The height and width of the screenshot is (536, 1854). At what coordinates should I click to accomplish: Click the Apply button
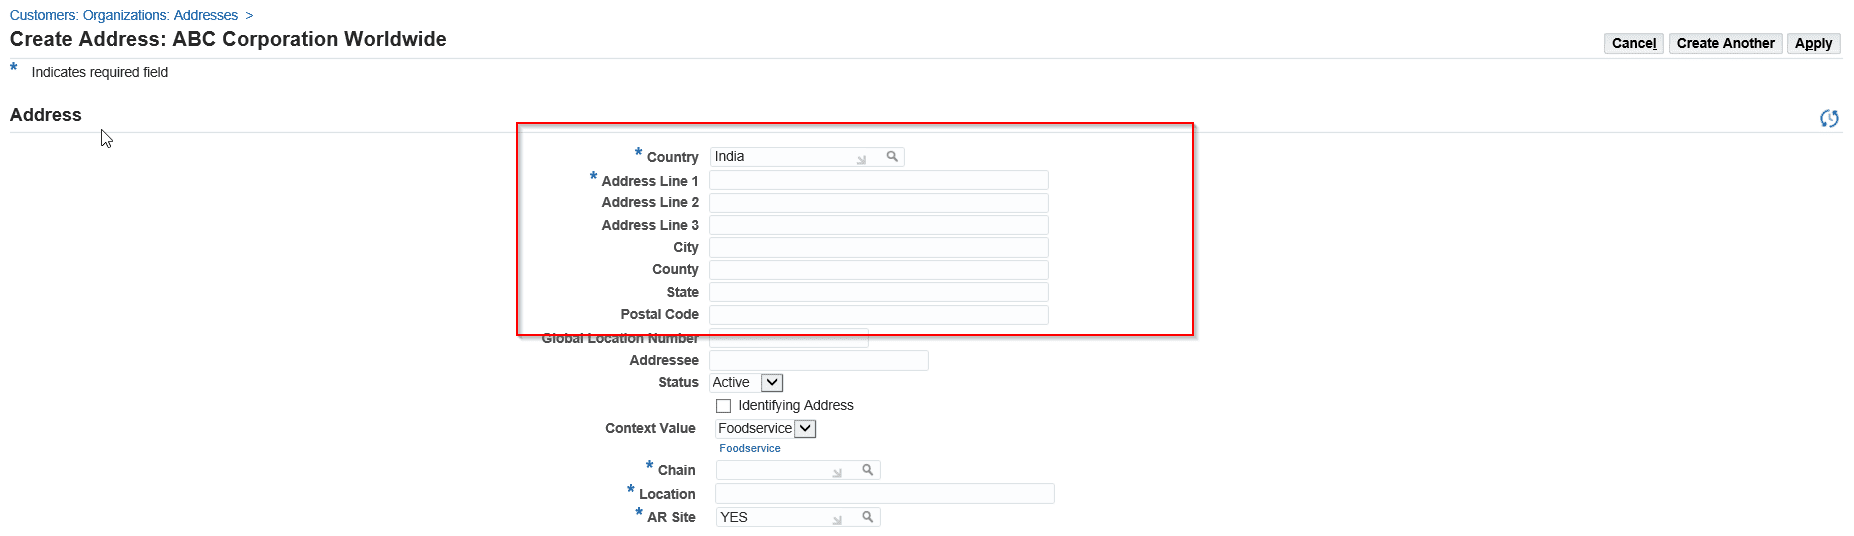(1813, 43)
